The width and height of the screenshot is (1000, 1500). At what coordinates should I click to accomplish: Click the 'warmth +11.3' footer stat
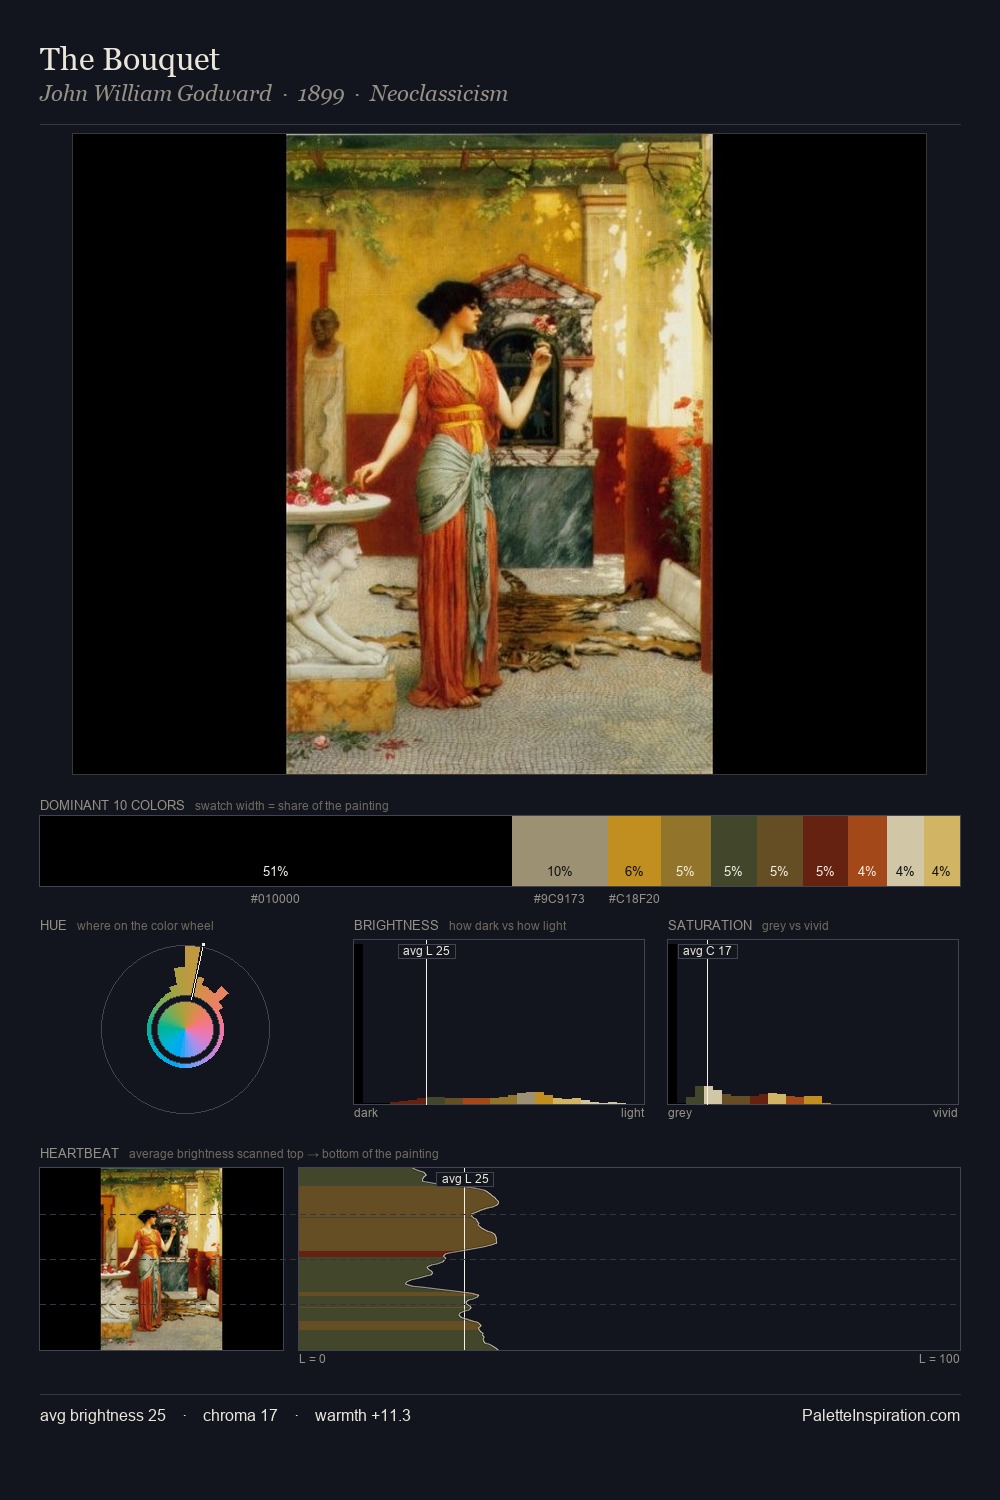(363, 1415)
